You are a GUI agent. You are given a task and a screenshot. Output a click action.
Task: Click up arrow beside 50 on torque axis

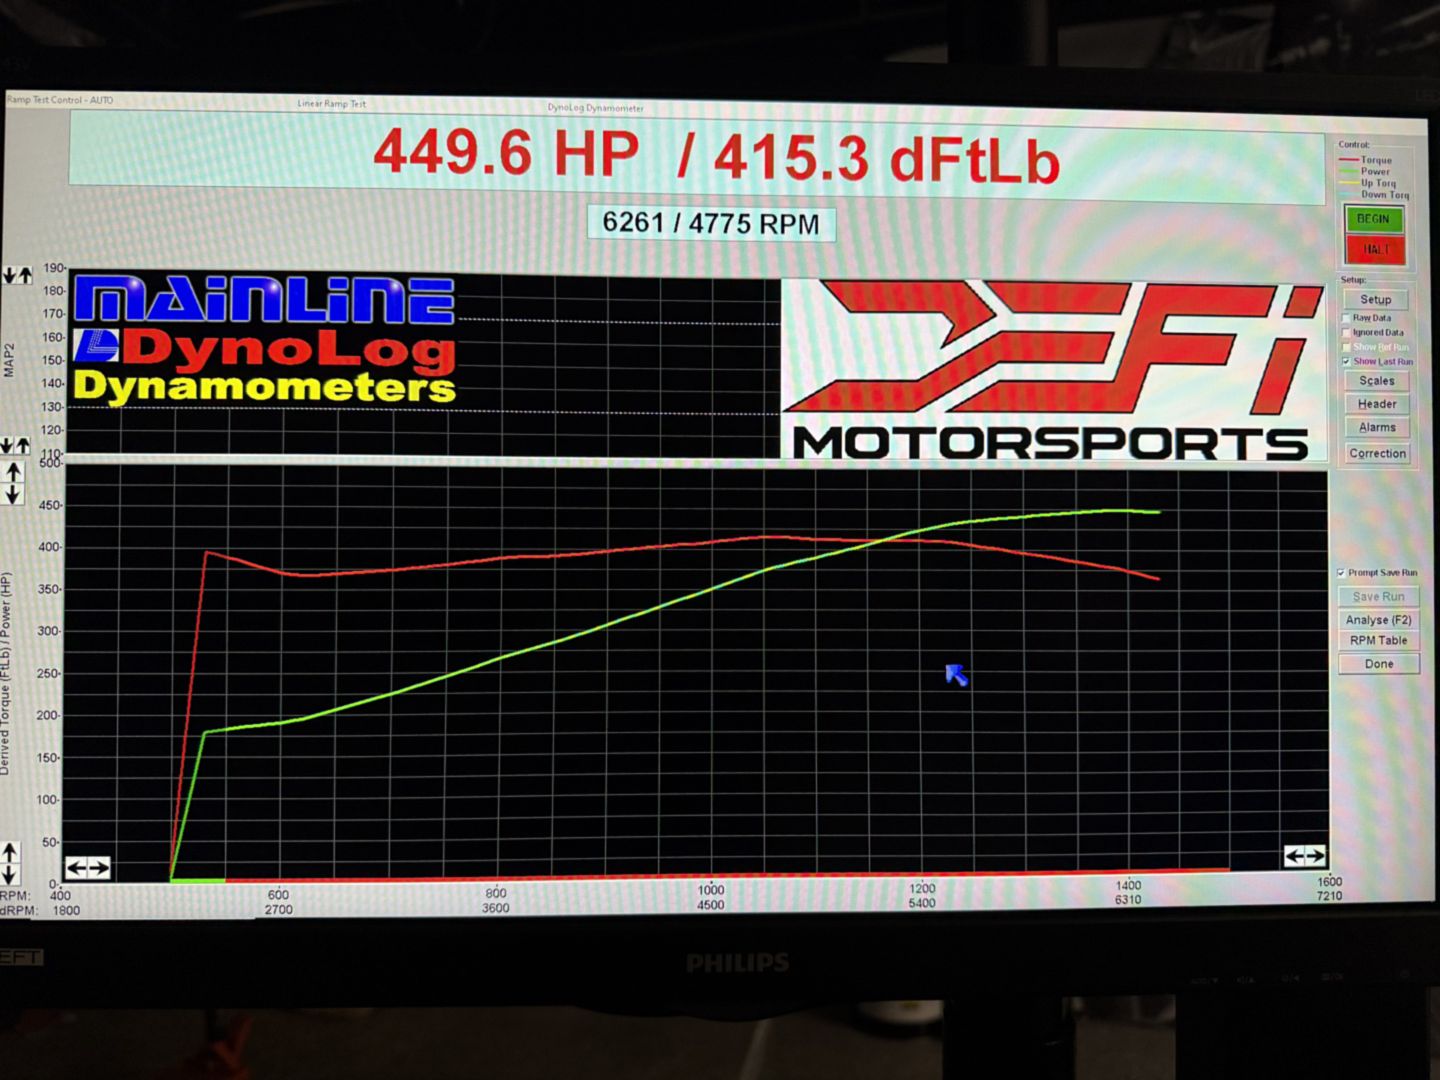coord(10,853)
